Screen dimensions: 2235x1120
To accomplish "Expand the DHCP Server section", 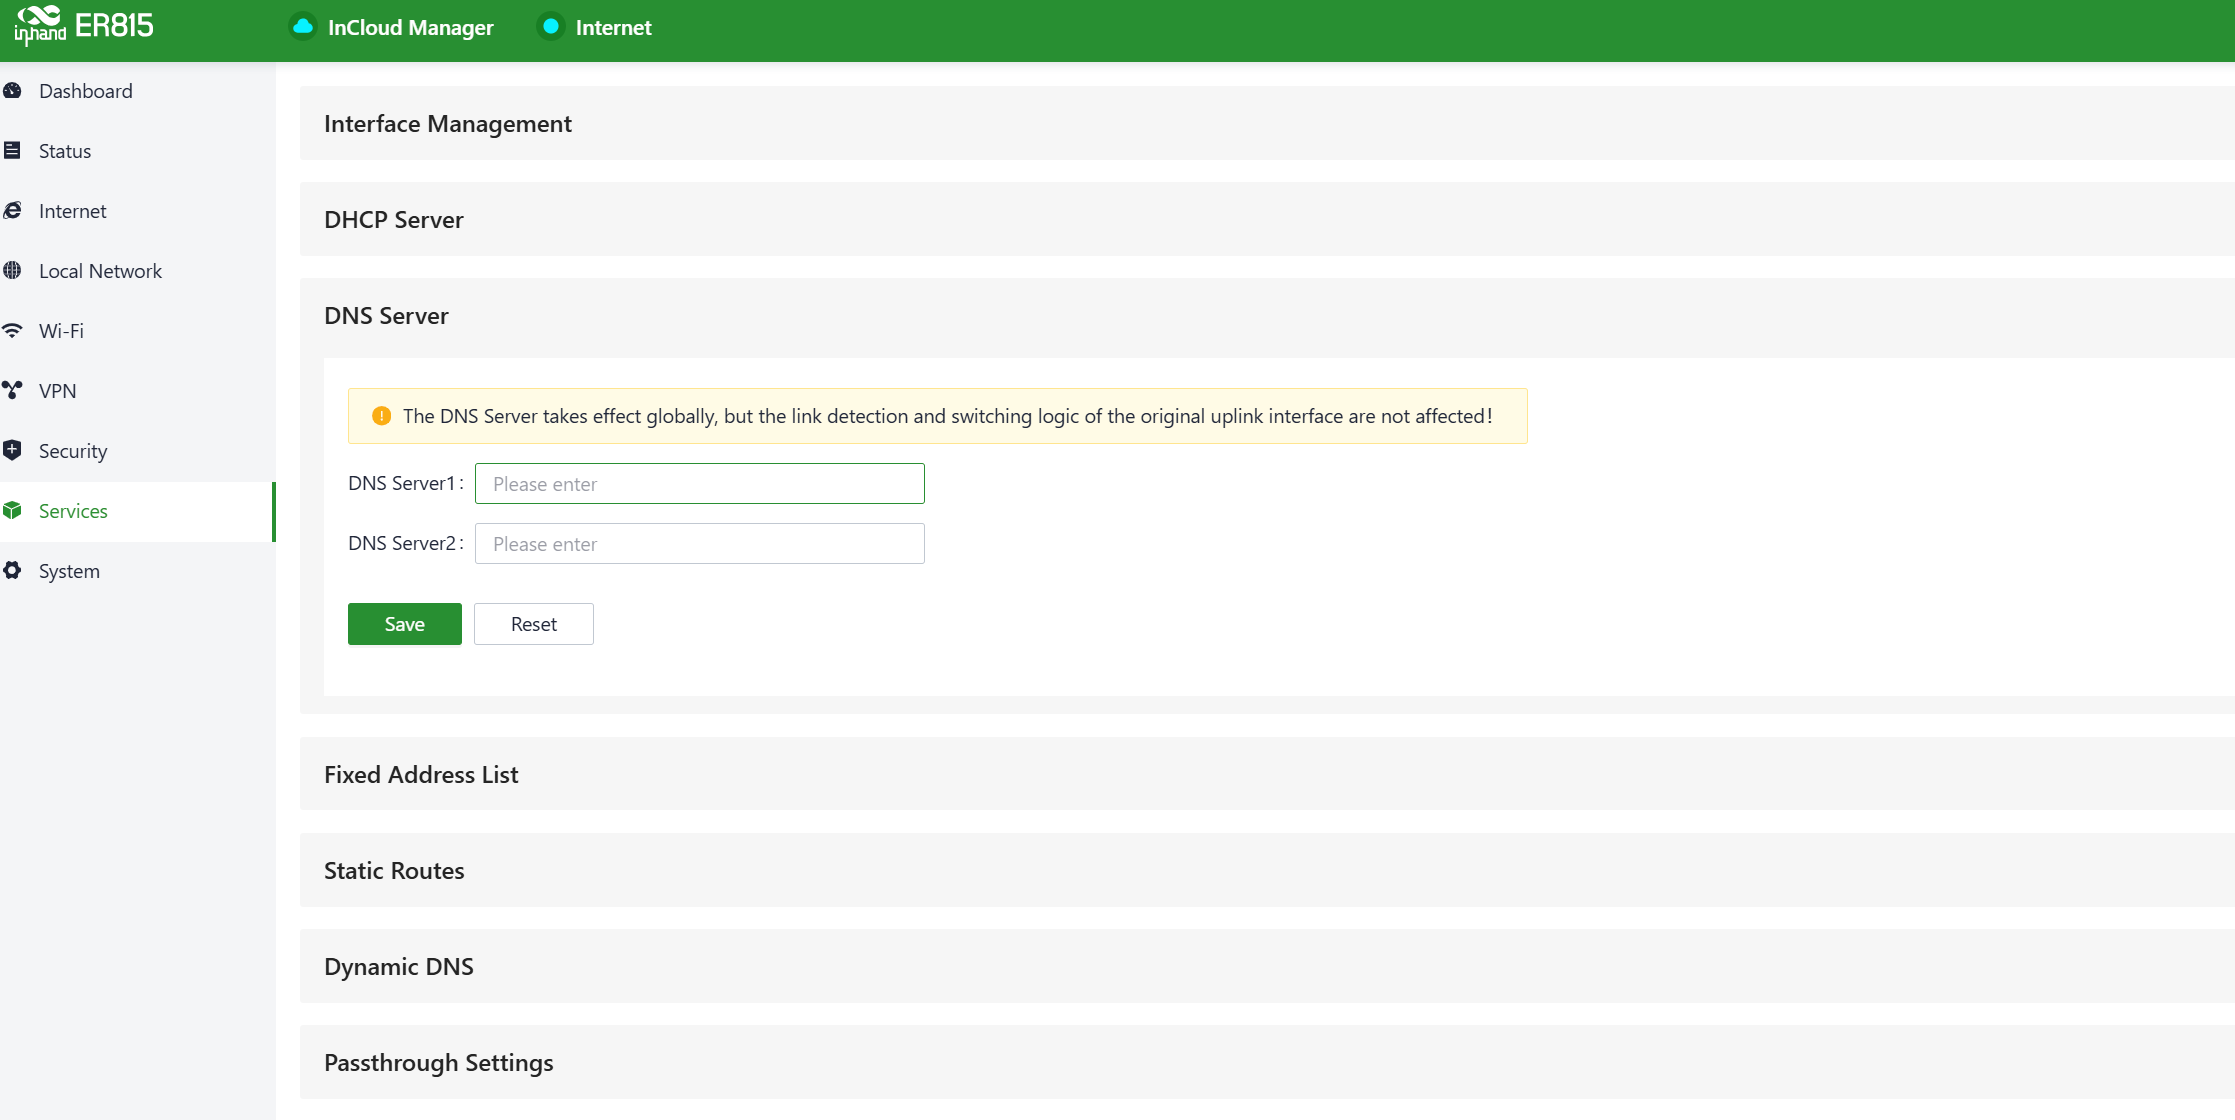I will point(394,220).
